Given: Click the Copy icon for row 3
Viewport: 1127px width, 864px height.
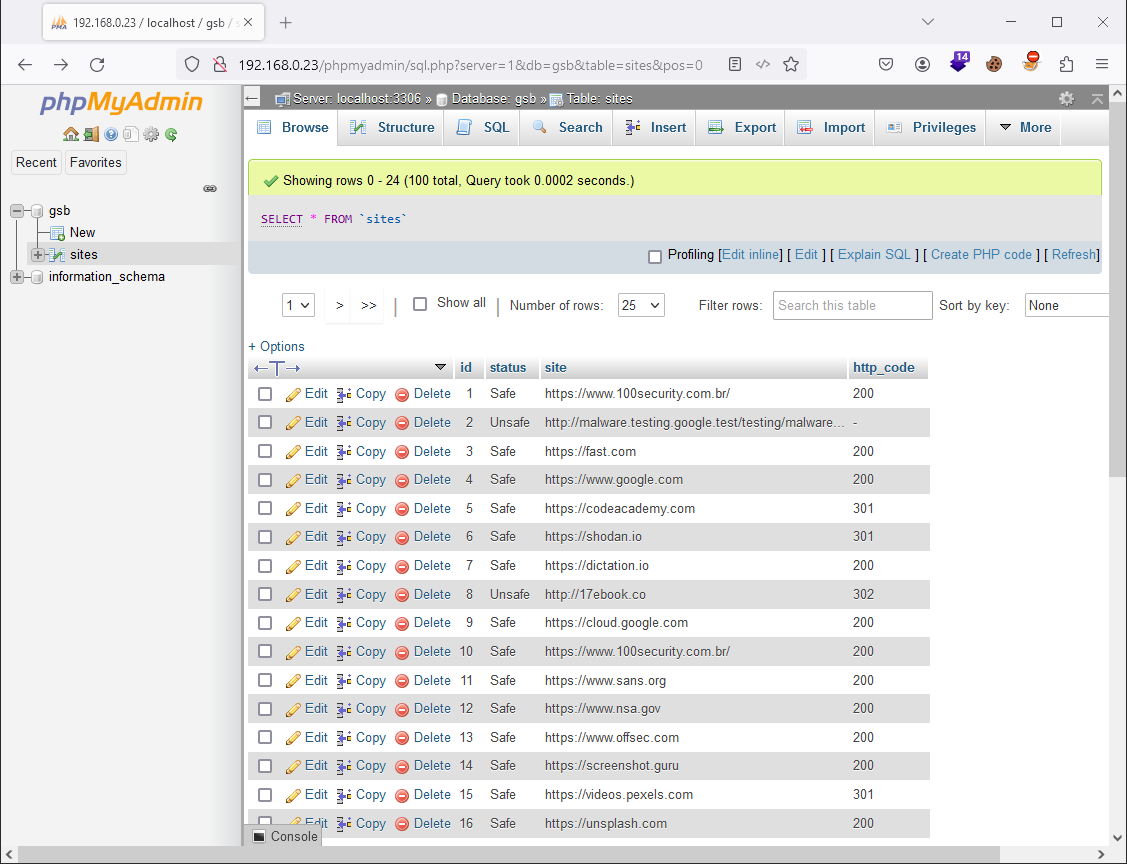Looking at the screenshot, I should coord(344,452).
